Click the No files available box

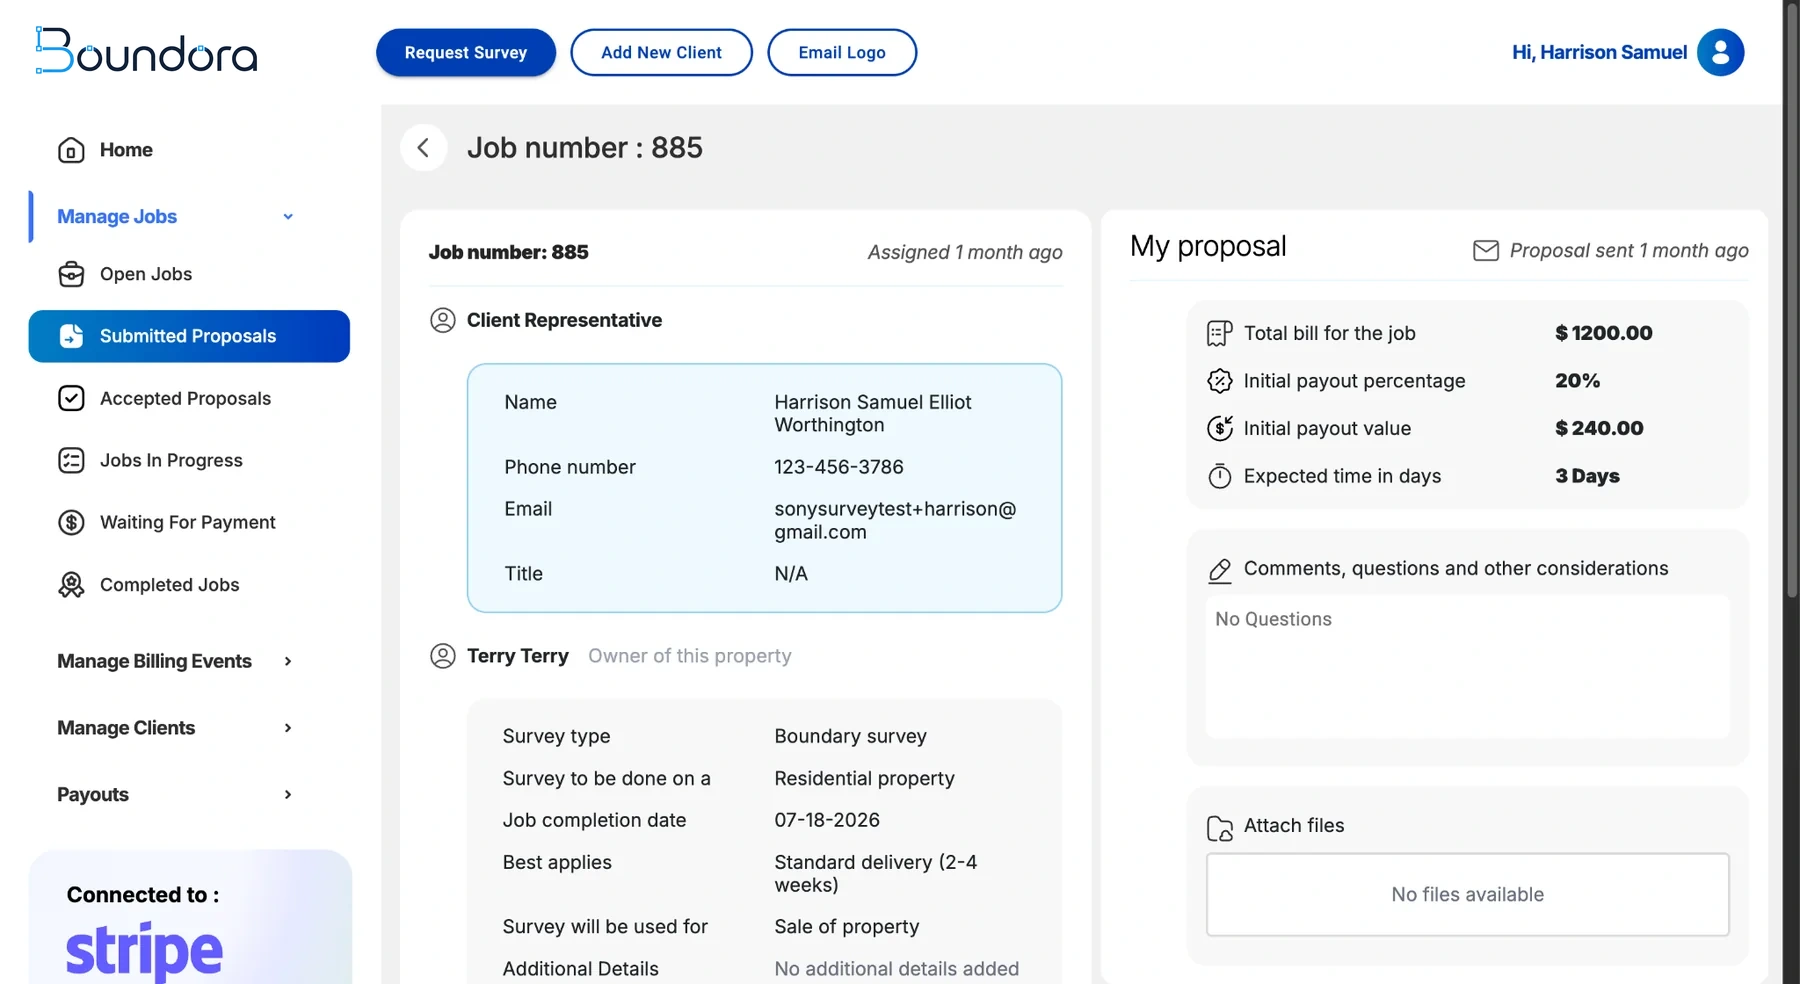point(1467,895)
